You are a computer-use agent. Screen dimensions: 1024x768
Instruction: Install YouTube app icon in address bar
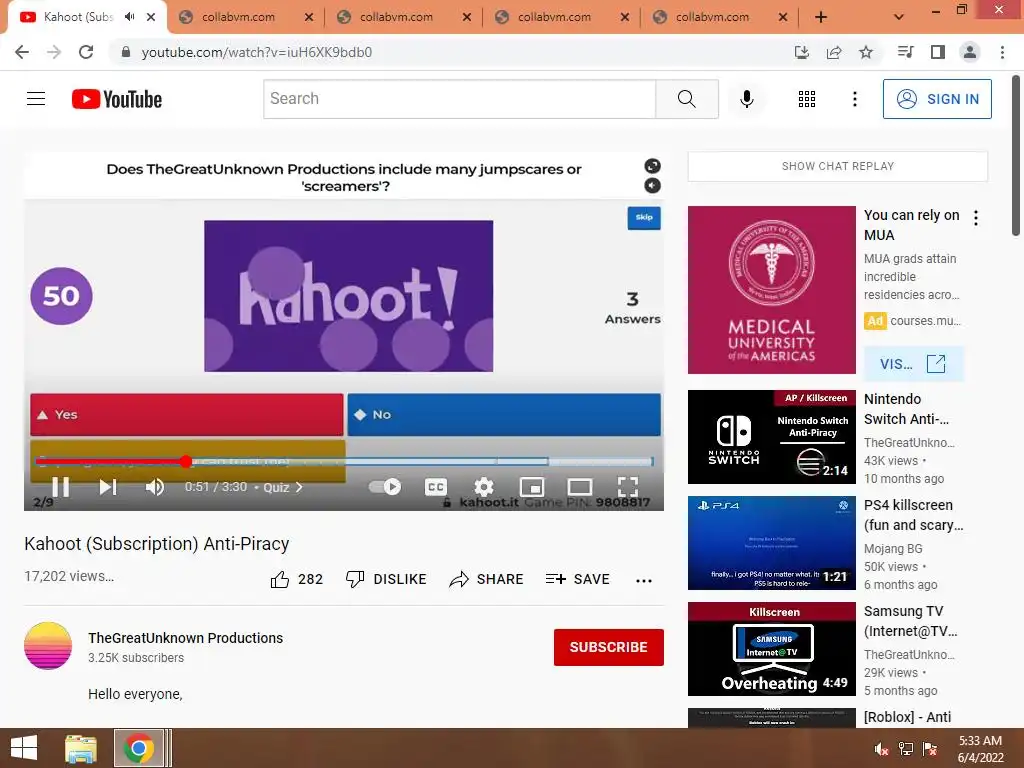click(x=801, y=52)
